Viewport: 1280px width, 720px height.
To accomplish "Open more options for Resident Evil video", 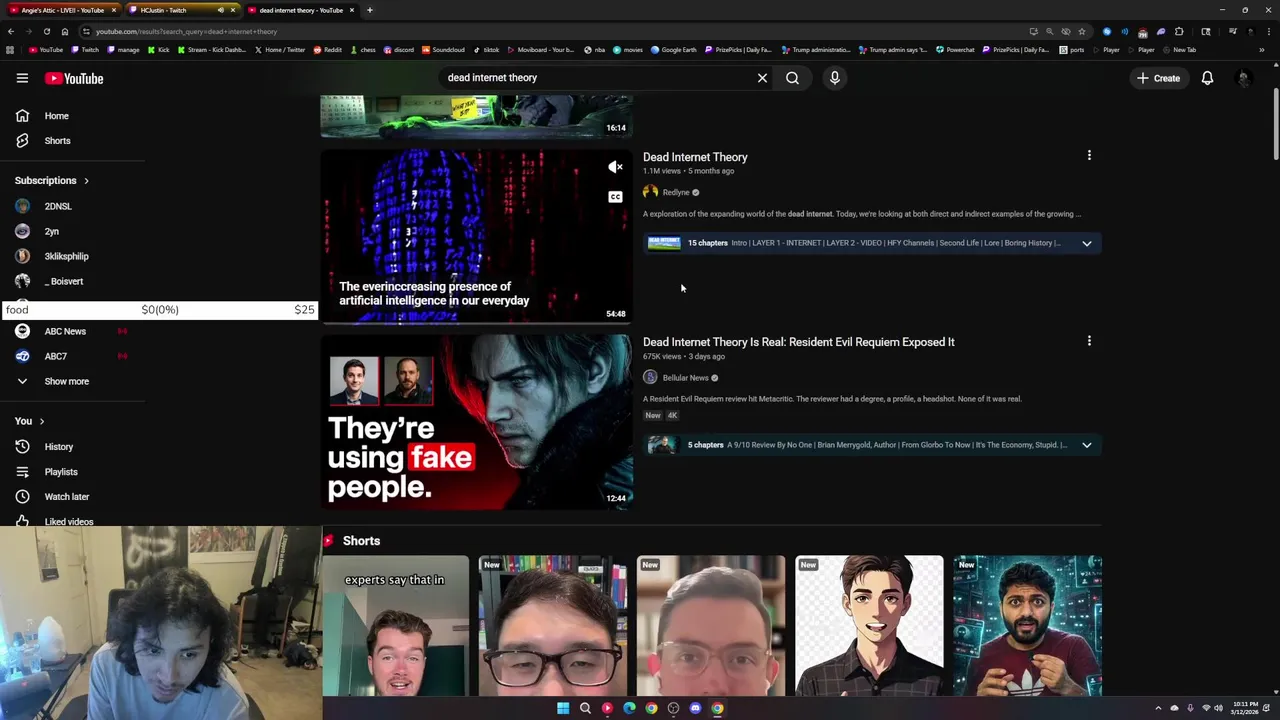I will [1089, 341].
